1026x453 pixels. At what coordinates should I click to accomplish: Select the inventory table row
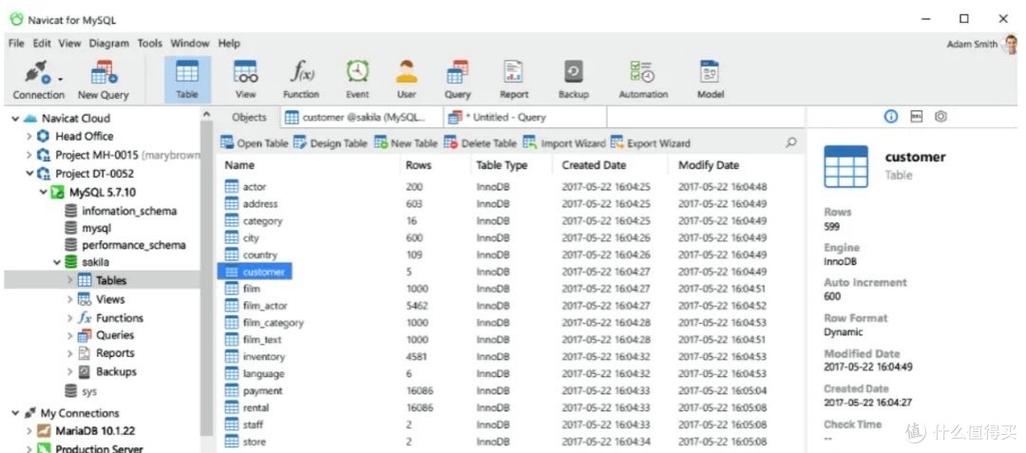[510, 357]
